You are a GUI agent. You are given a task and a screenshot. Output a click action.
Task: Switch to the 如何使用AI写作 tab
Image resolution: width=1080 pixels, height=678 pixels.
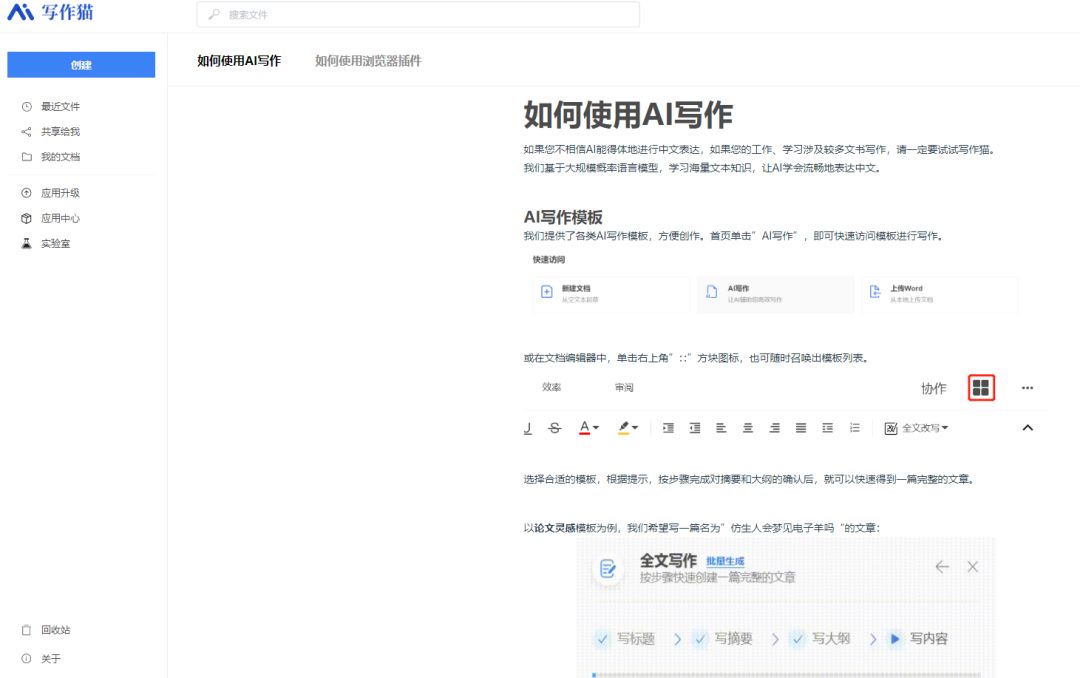pos(239,61)
